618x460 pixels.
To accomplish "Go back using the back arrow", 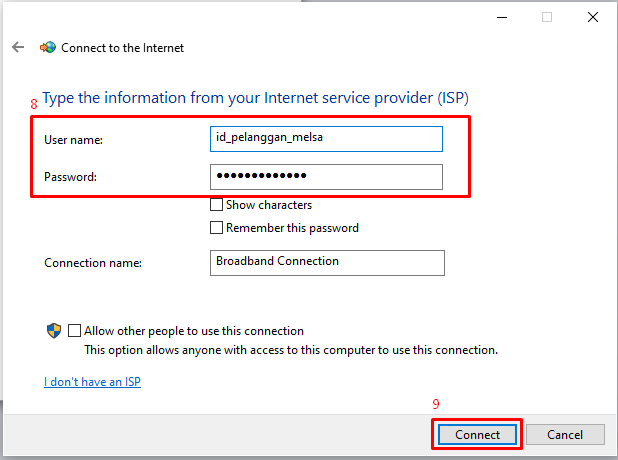I will coord(18,47).
